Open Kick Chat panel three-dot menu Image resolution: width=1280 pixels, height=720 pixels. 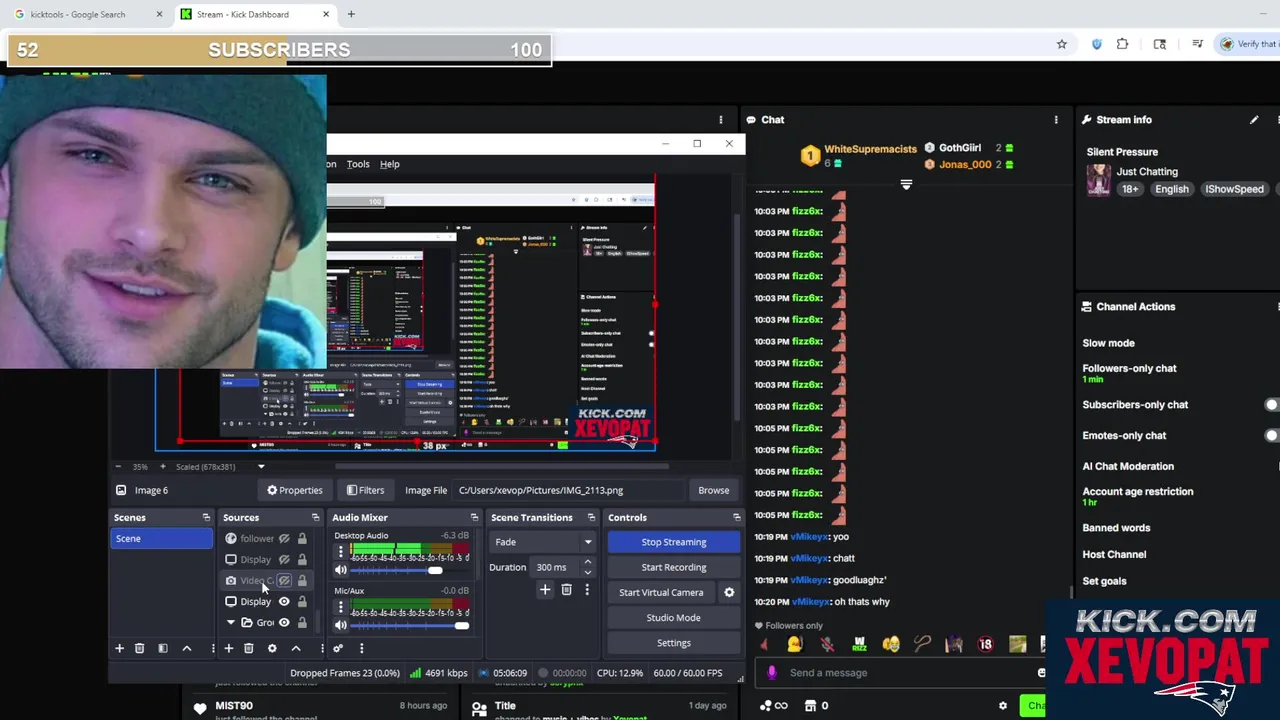click(1056, 120)
